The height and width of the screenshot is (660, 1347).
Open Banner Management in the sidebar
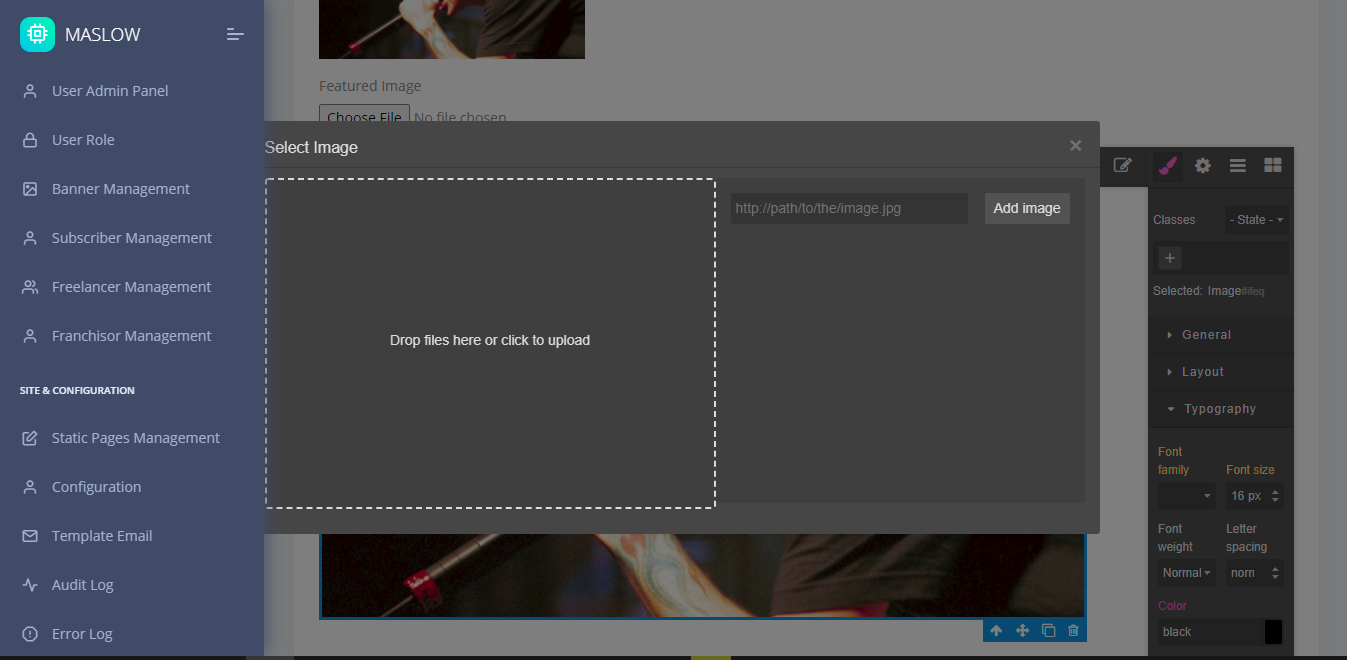pos(120,189)
